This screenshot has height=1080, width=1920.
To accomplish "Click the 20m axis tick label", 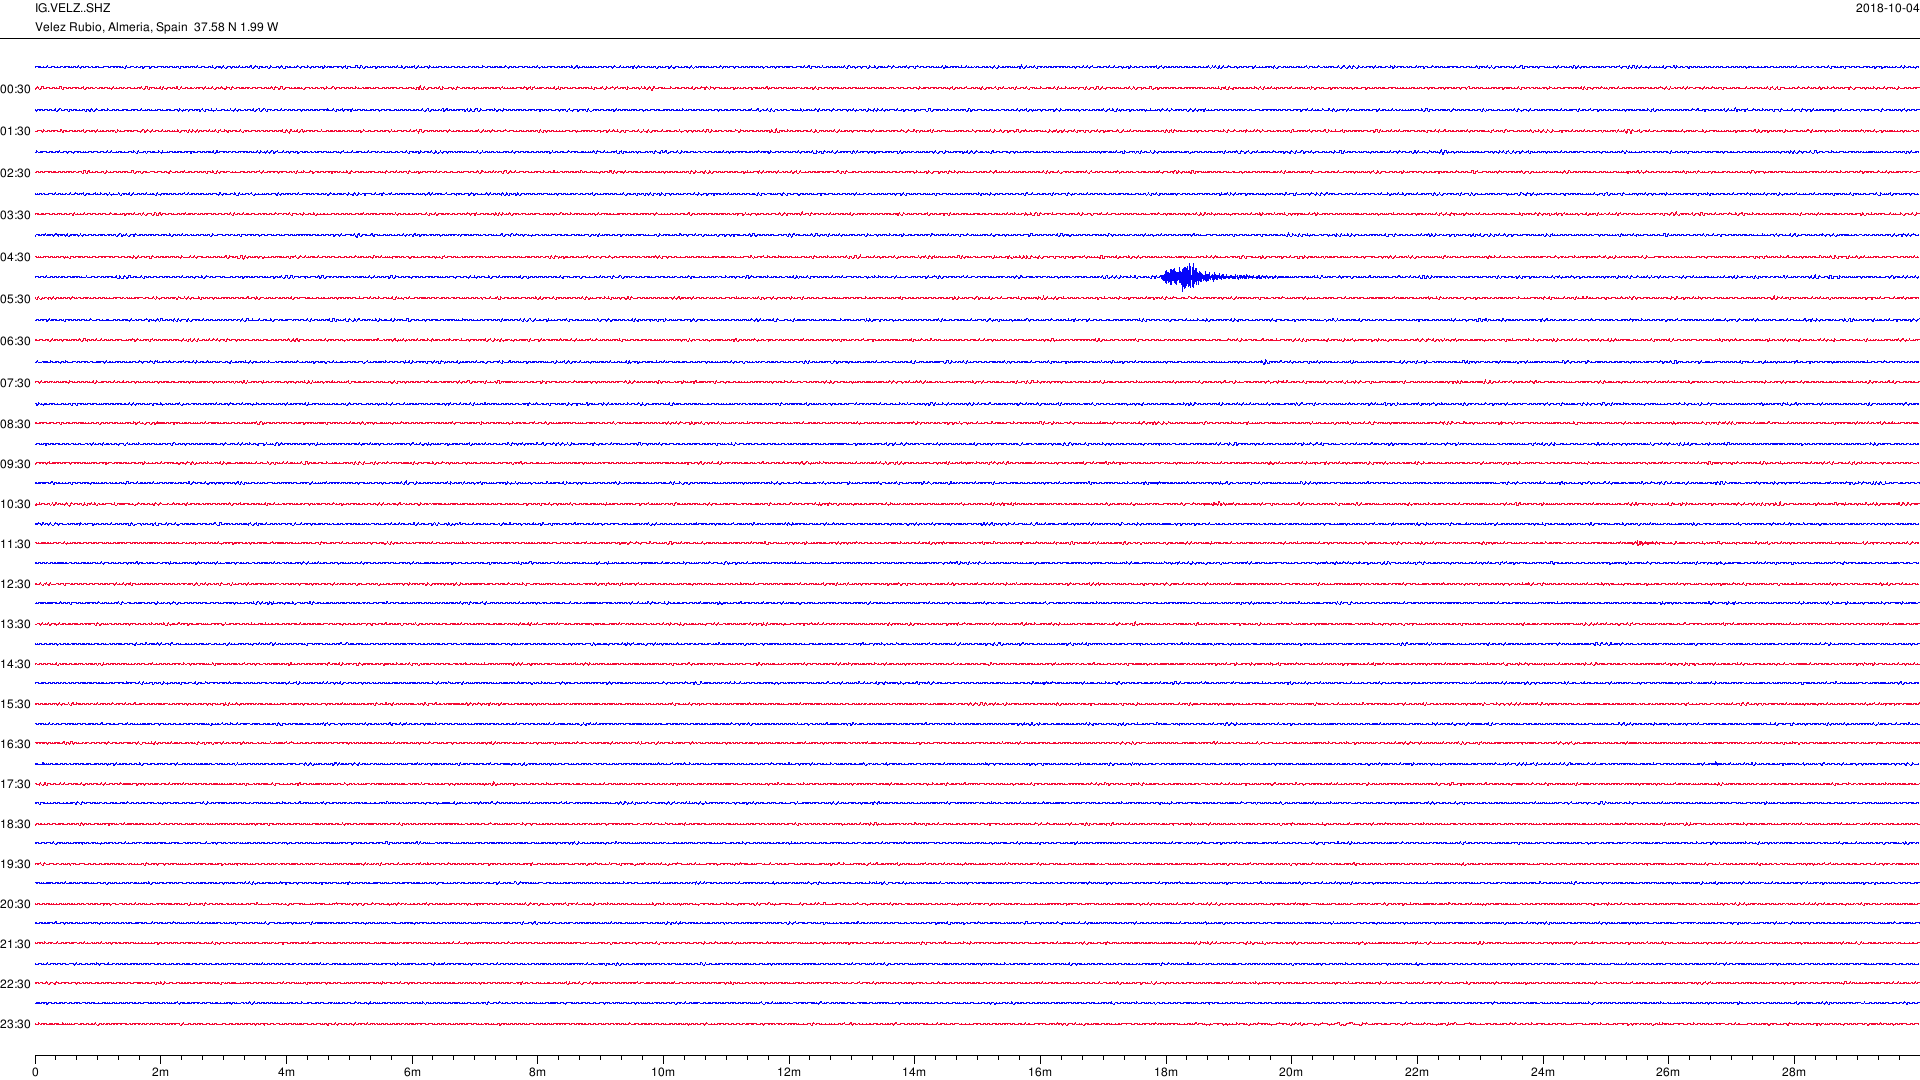I will tap(1291, 1073).
